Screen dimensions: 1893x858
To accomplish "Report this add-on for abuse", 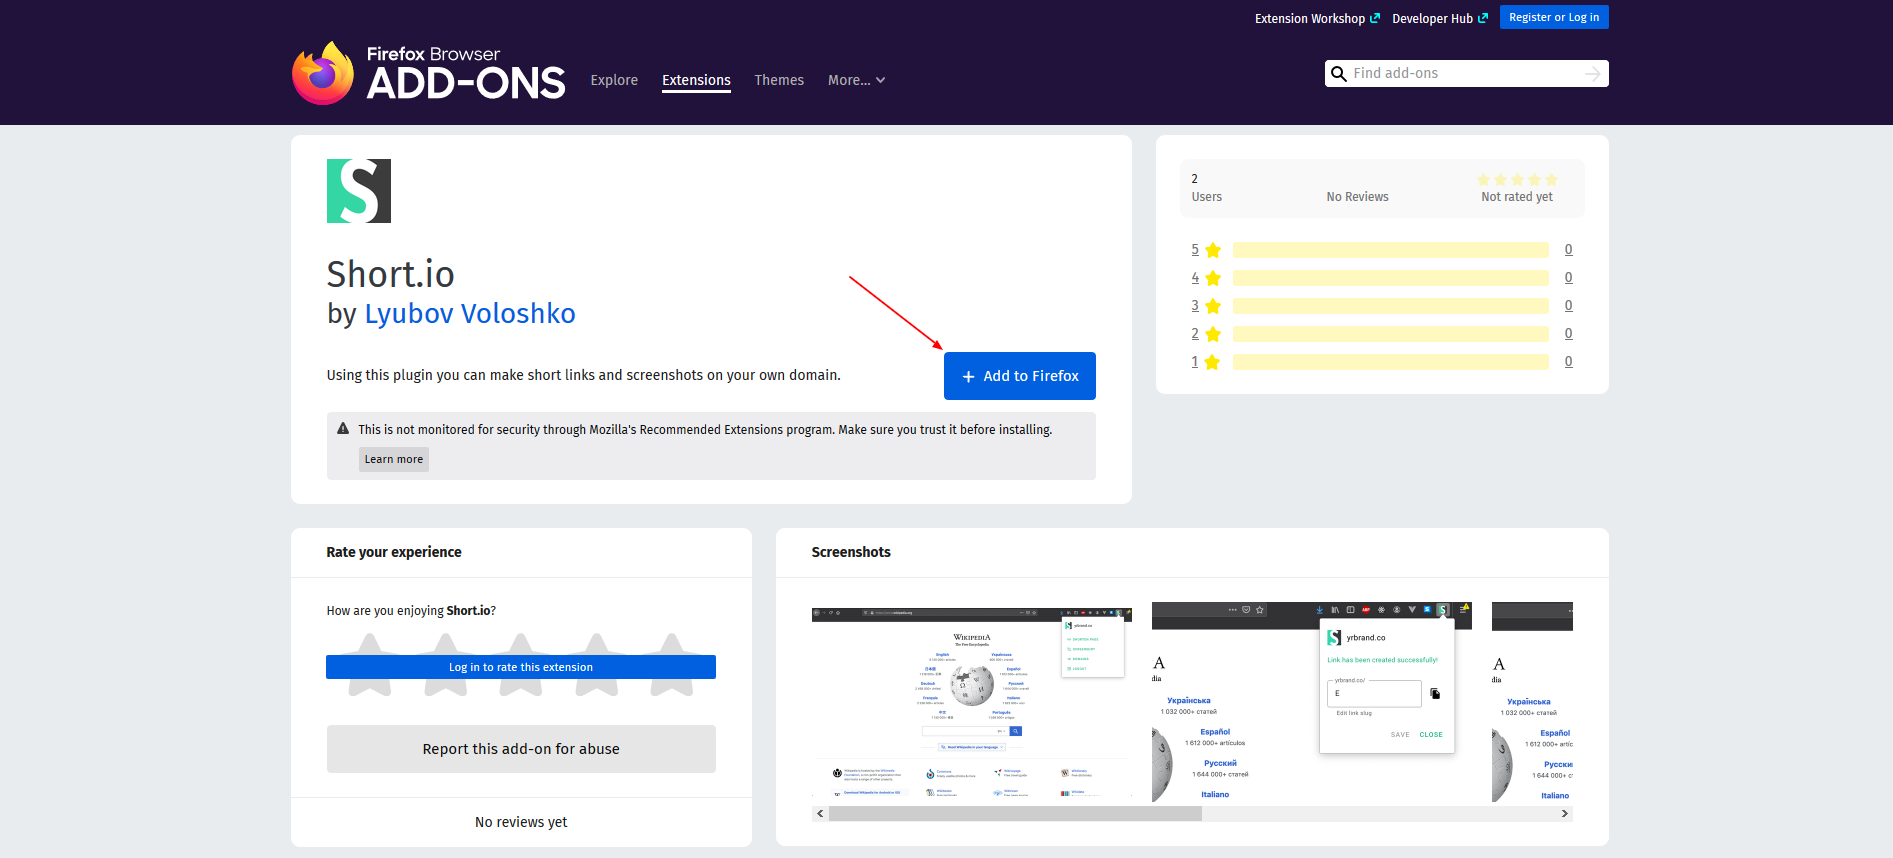I will [x=521, y=749].
